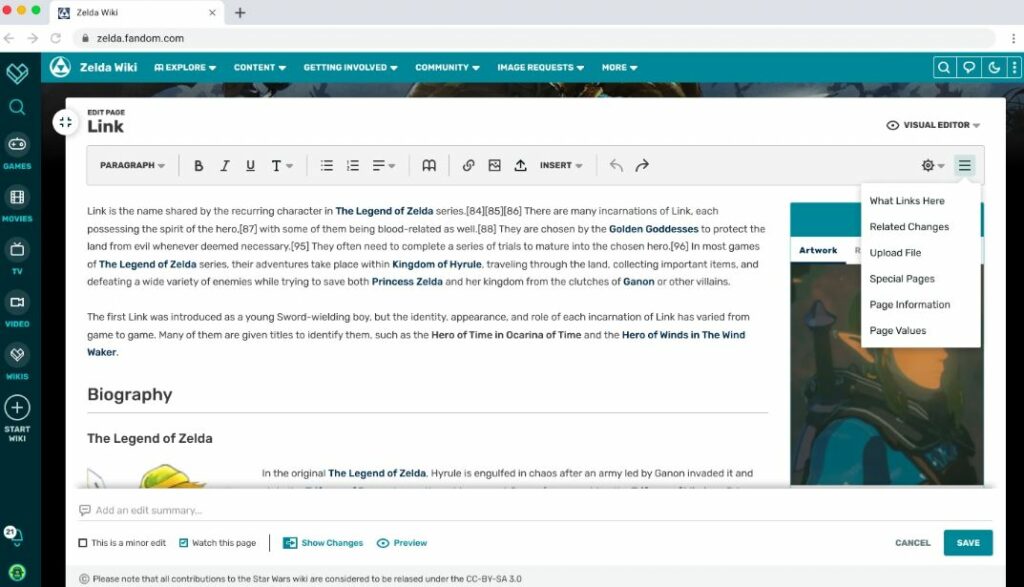Undo the last edit

(616, 166)
